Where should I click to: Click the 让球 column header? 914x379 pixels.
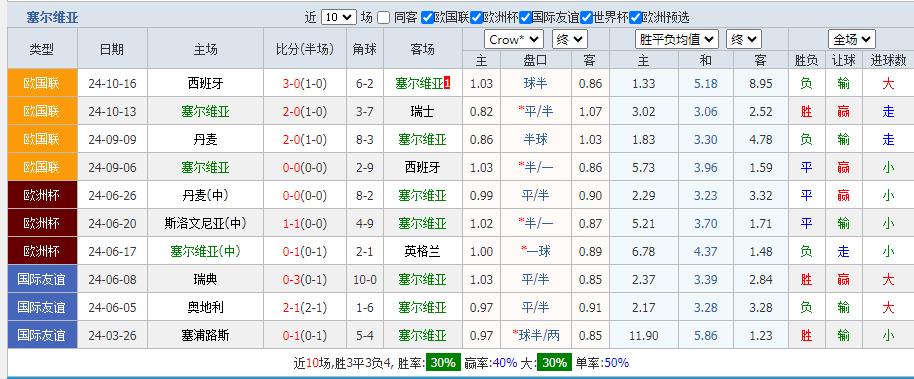tap(843, 60)
